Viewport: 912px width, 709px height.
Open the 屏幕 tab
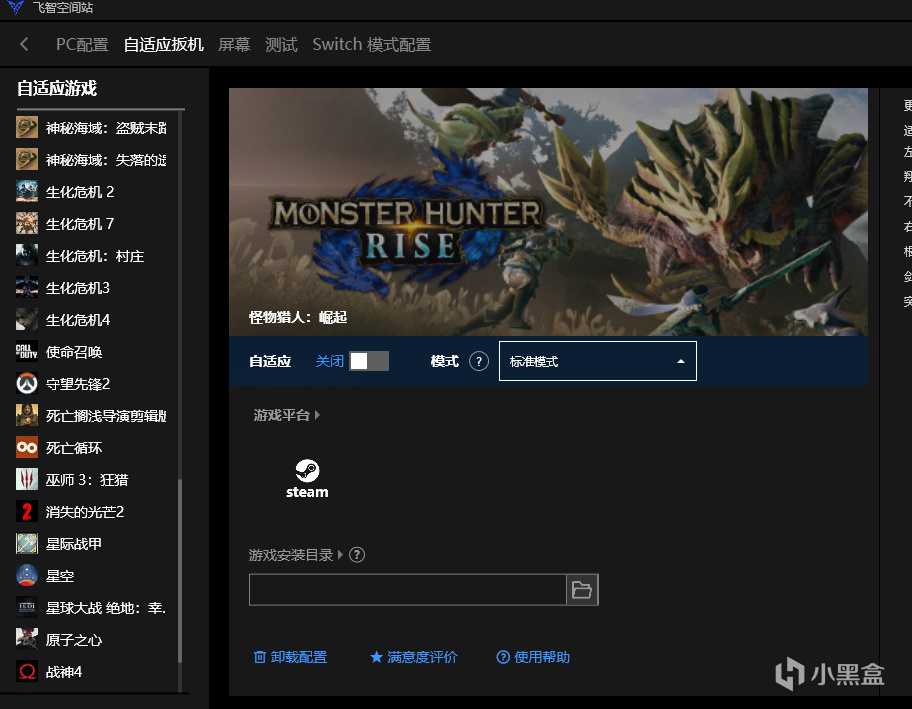click(x=234, y=44)
